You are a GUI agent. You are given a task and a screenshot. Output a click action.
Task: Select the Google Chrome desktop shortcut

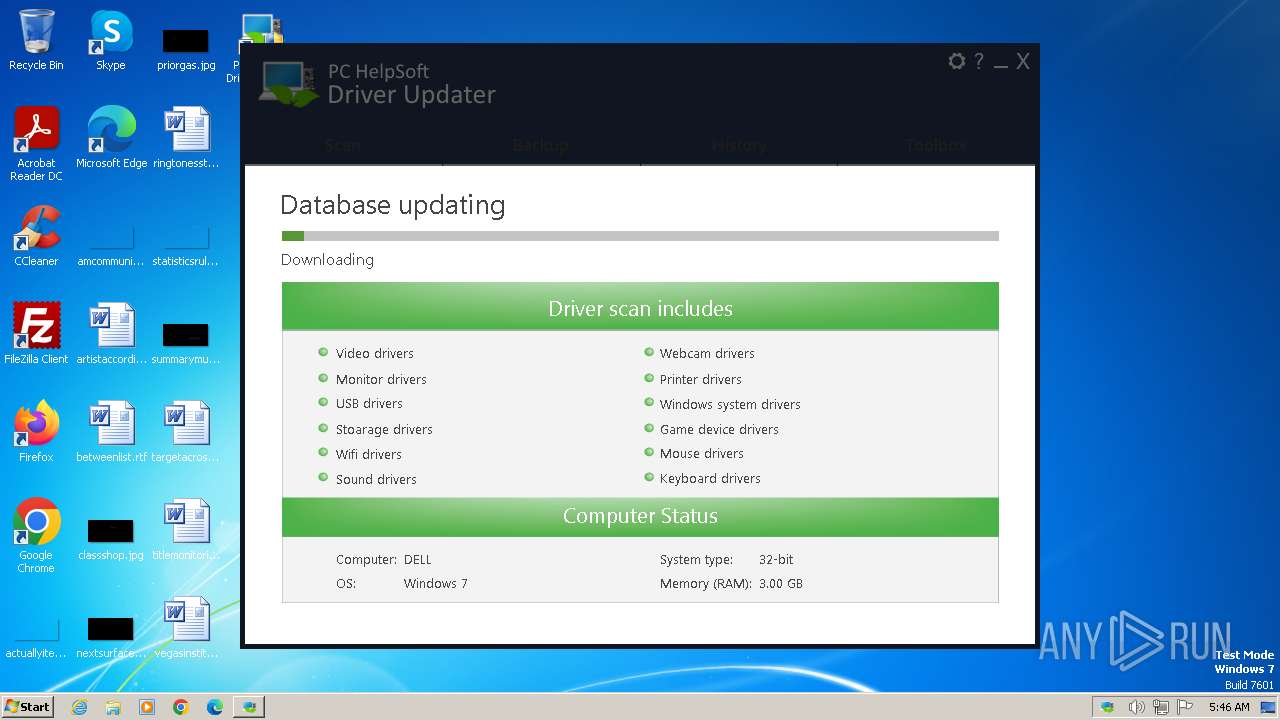[x=36, y=536]
